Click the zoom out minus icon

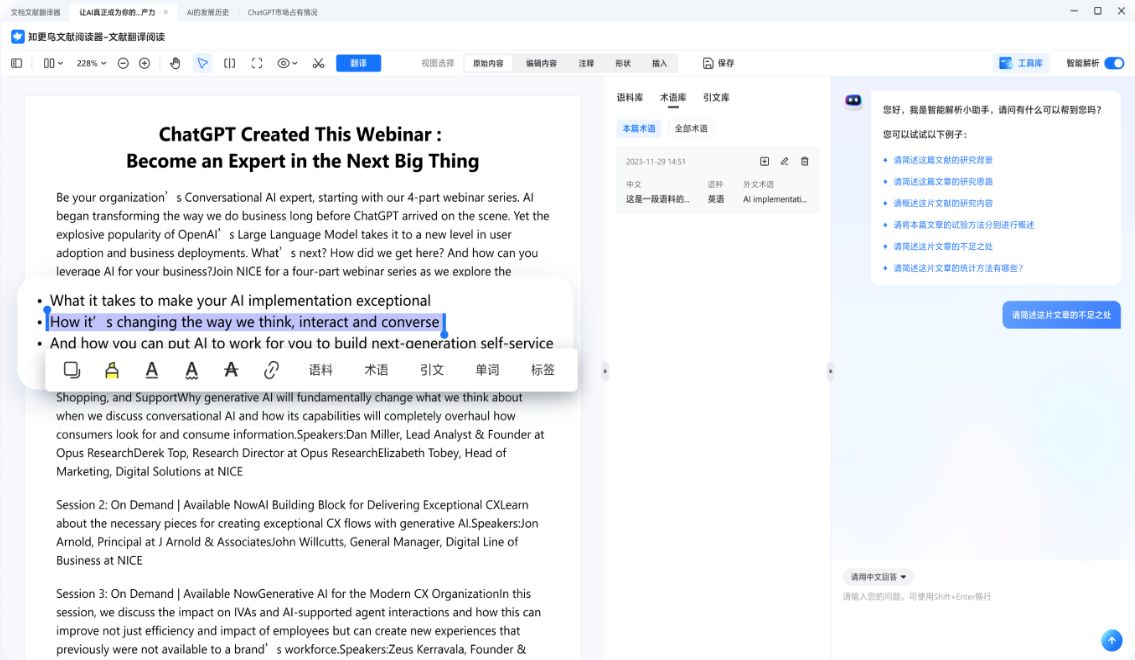click(123, 64)
